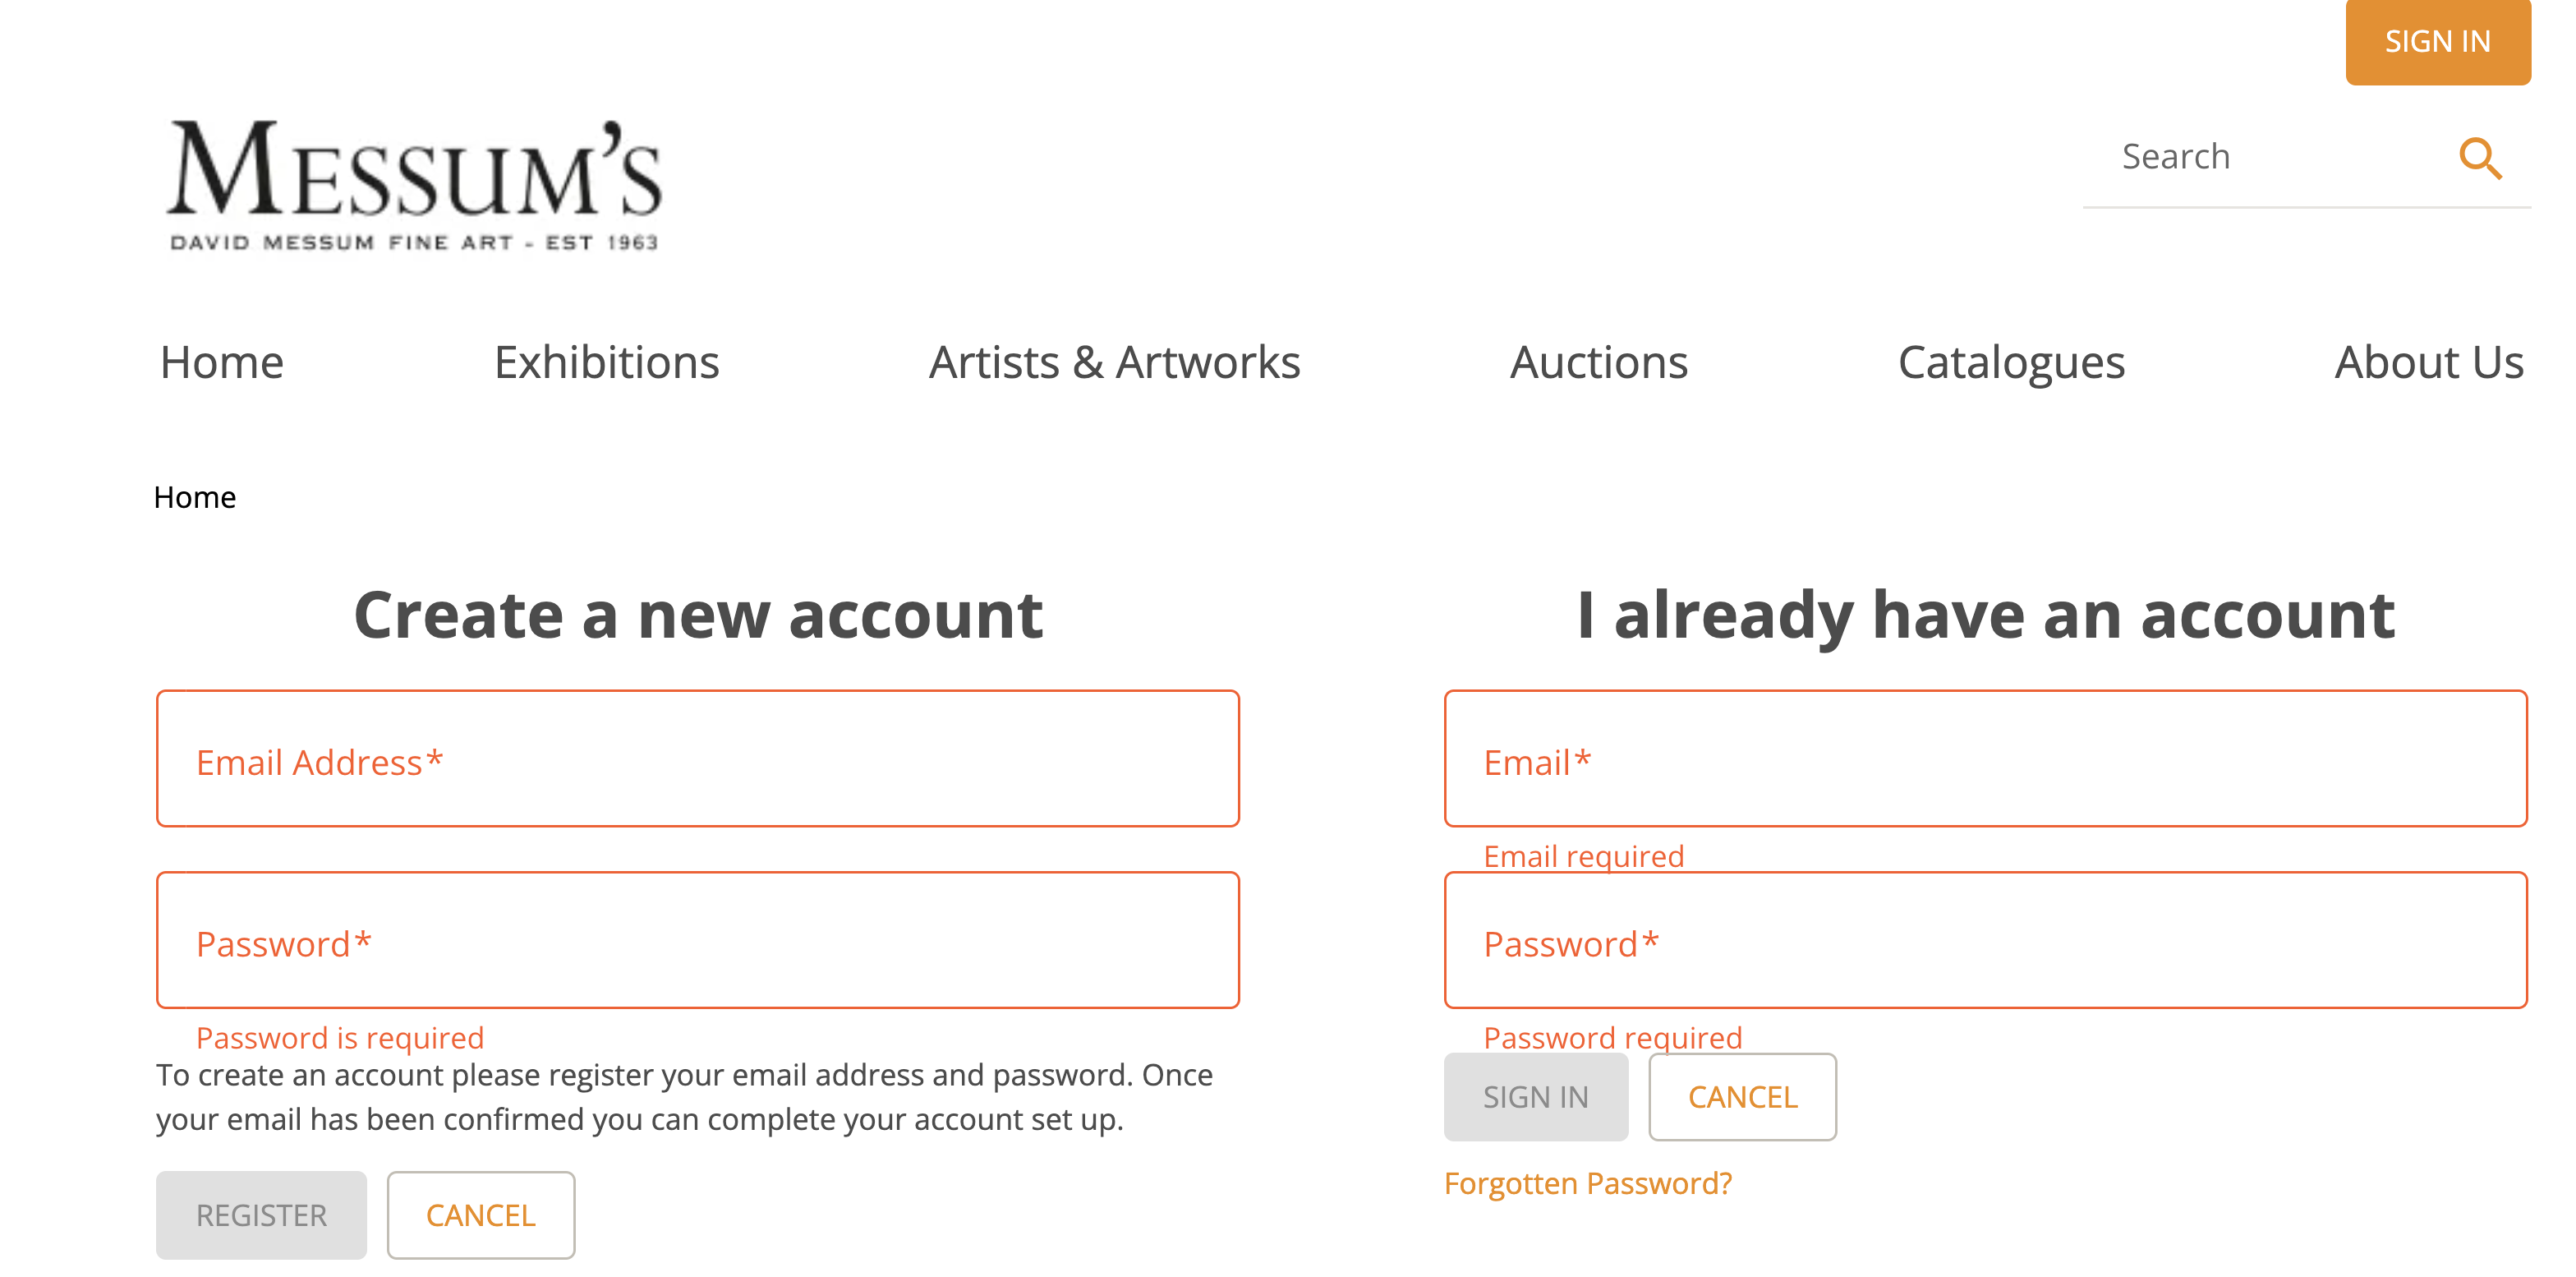Click the Messum's logo
This screenshot has width=2576, height=1277.
[414, 184]
